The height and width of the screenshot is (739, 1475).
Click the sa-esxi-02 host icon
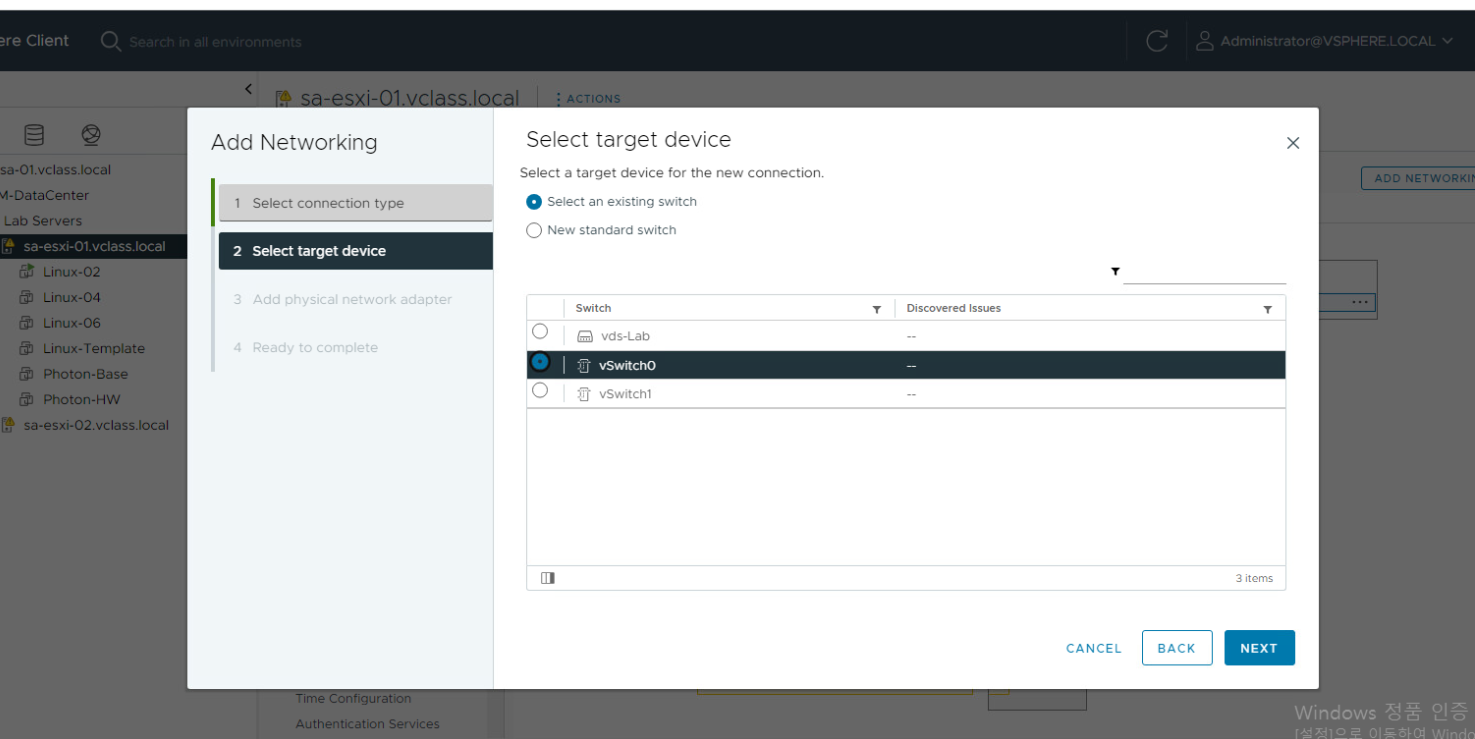click(8, 425)
